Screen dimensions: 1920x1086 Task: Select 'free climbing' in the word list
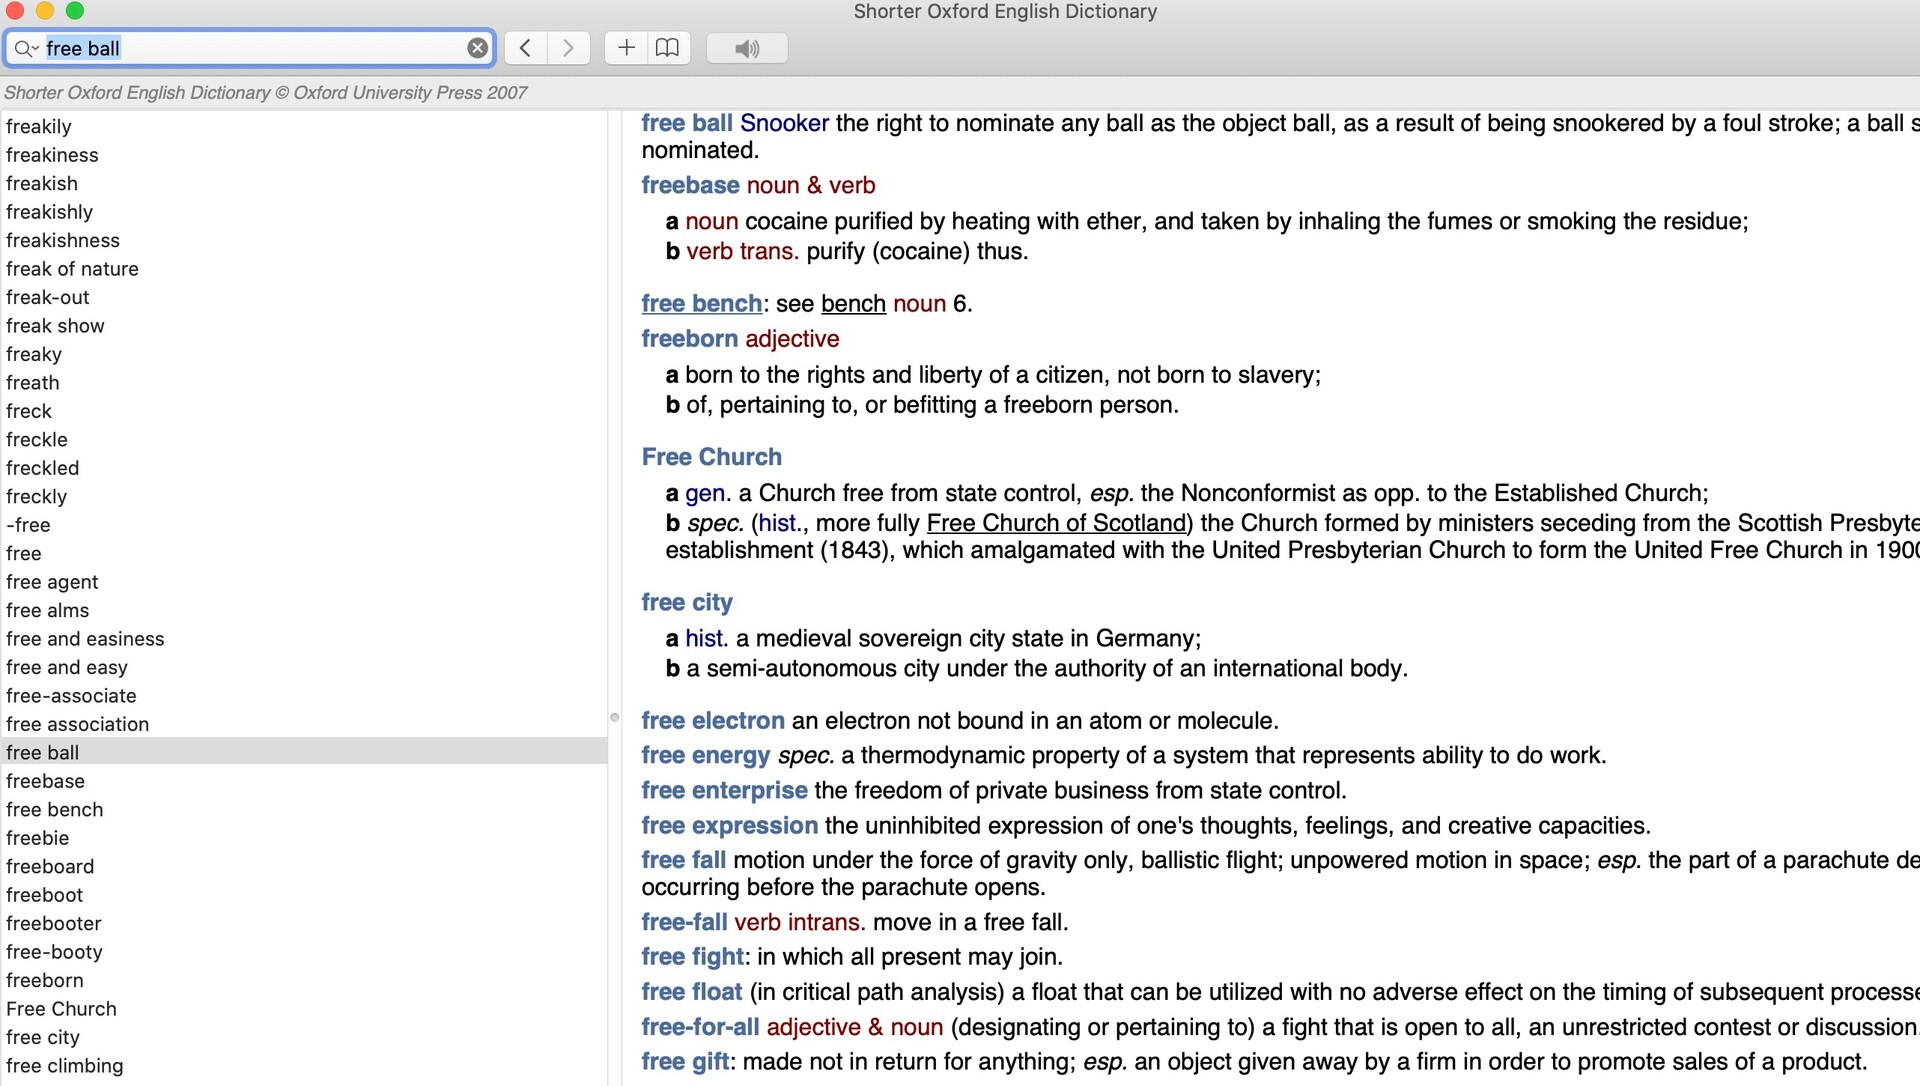click(304, 1067)
